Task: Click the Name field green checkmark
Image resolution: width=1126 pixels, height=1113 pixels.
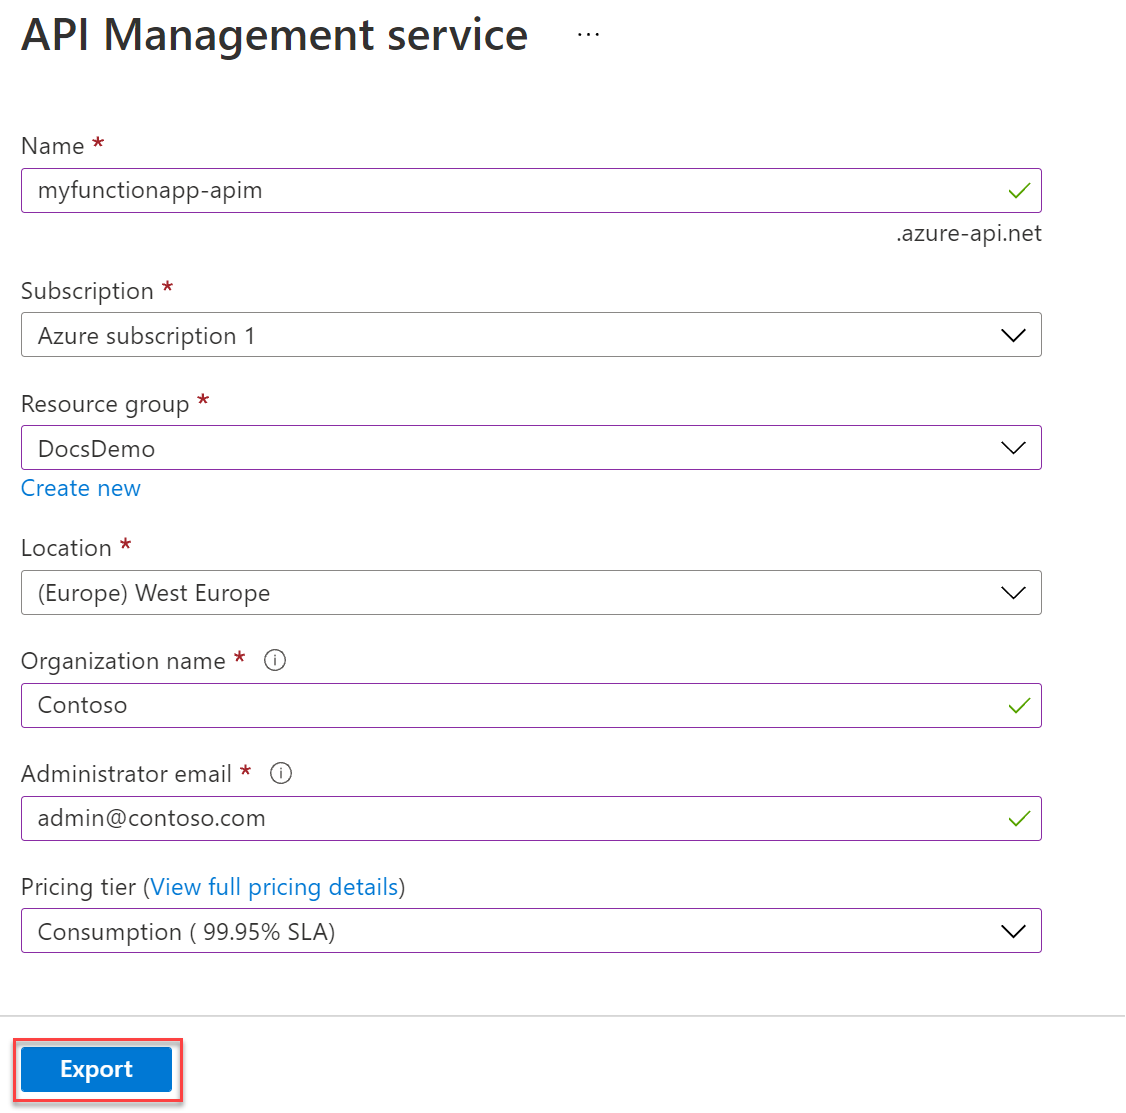Action: [x=1019, y=190]
